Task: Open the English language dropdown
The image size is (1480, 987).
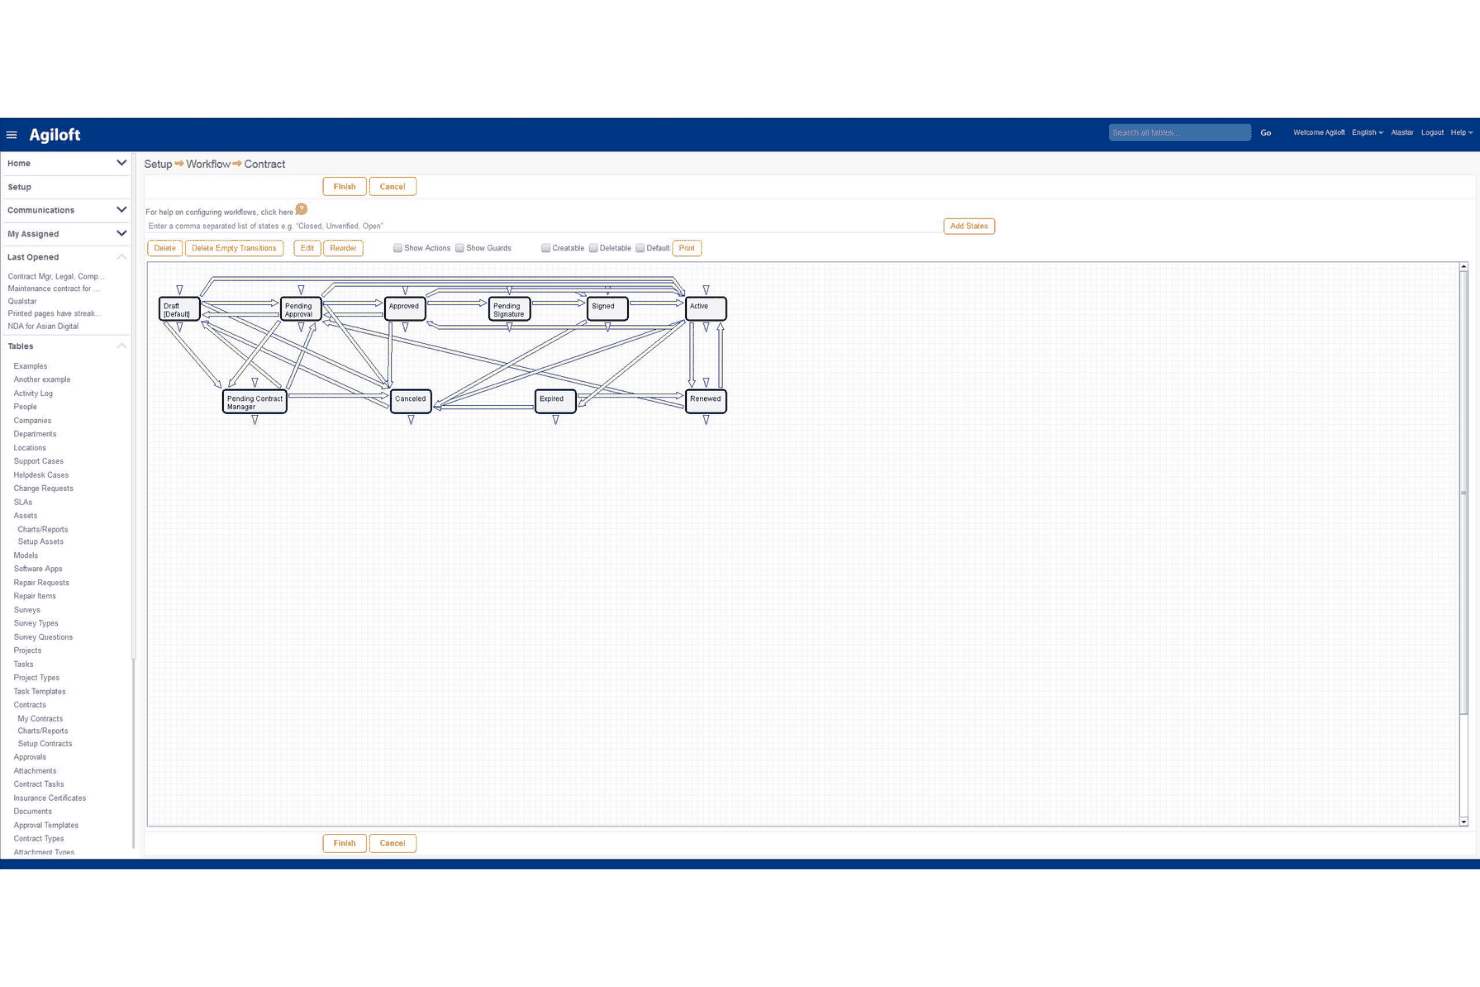Action: click(x=1367, y=133)
